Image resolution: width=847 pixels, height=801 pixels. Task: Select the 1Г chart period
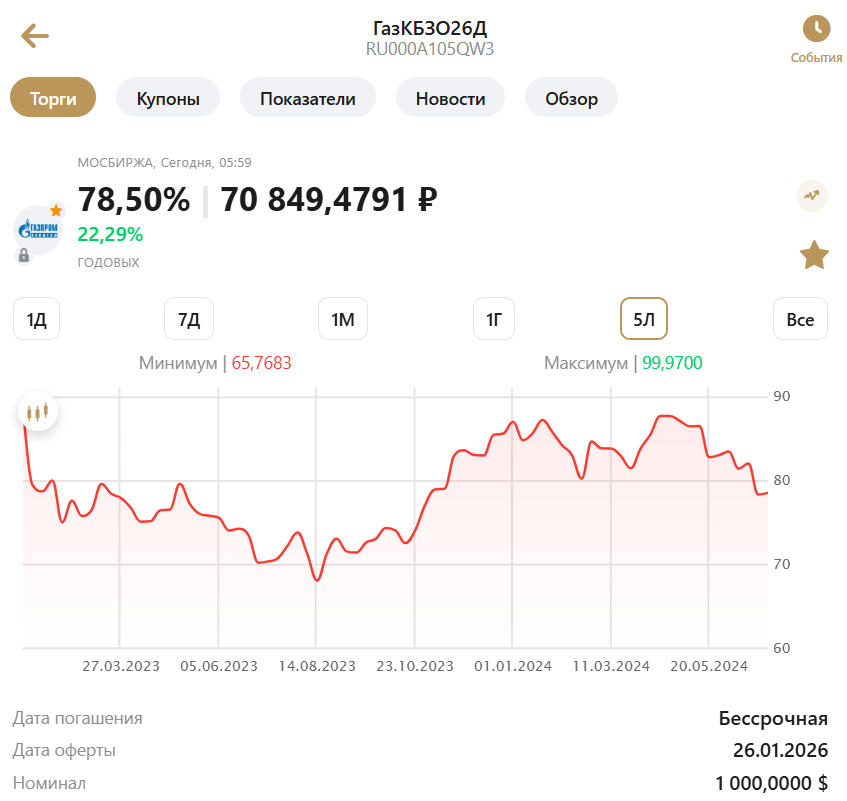(x=494, y=319)
